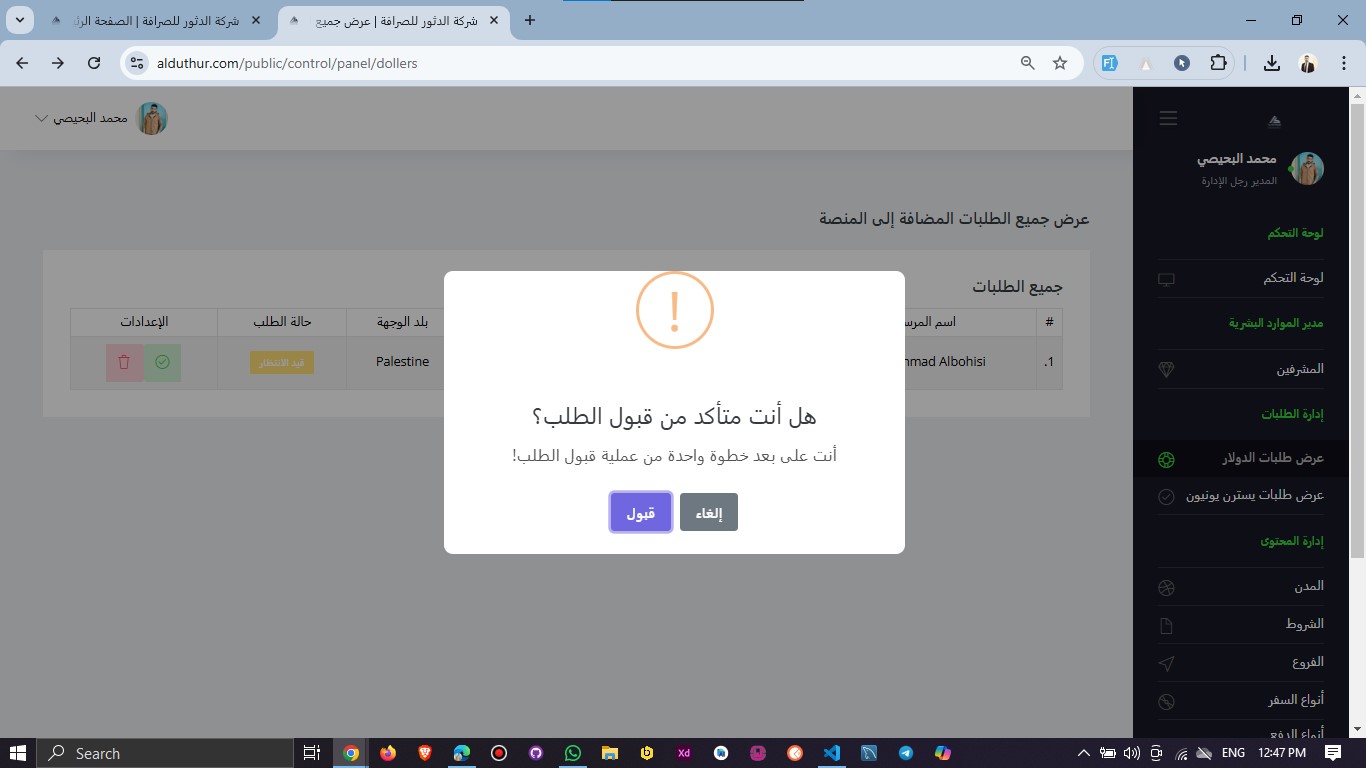
Task: Bookmark this page with star icon
Action: coord(1060,63)
